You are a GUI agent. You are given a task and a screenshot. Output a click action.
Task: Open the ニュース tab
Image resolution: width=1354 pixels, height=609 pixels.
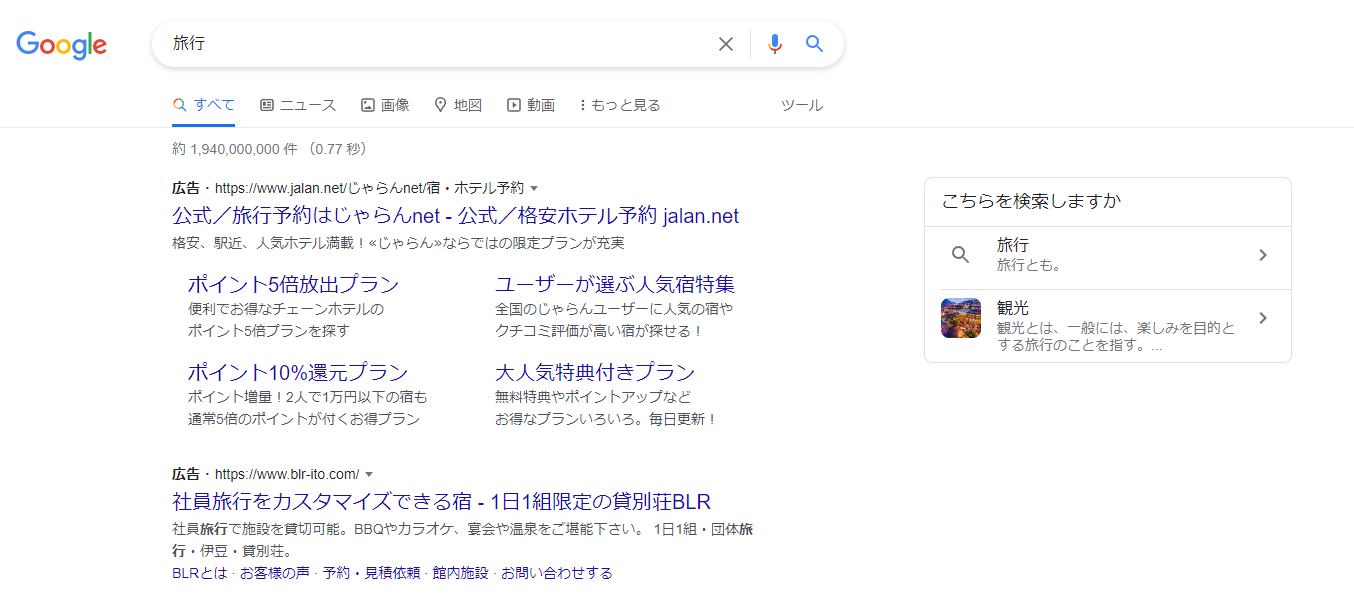click(x=298, y=105)
